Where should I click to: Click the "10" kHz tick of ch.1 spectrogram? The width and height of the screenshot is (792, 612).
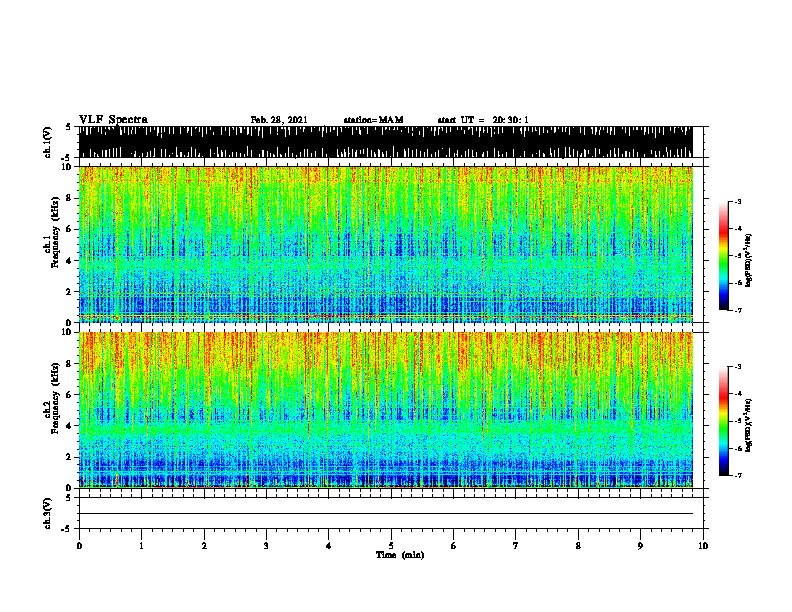pyautogui.click(x=68, y=167)
